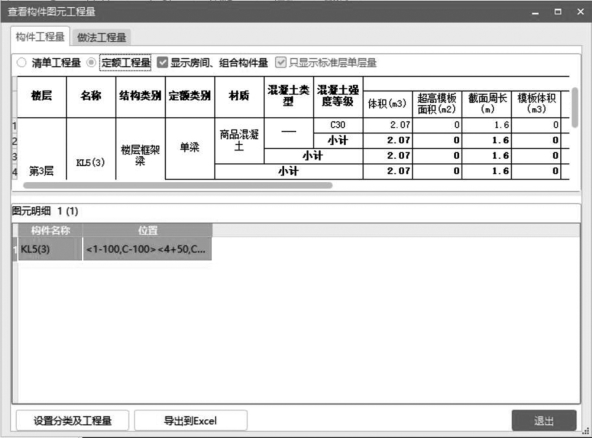
Task: Toggle 只显示标准层单层量 checkbox
Action: click(281, 62)
